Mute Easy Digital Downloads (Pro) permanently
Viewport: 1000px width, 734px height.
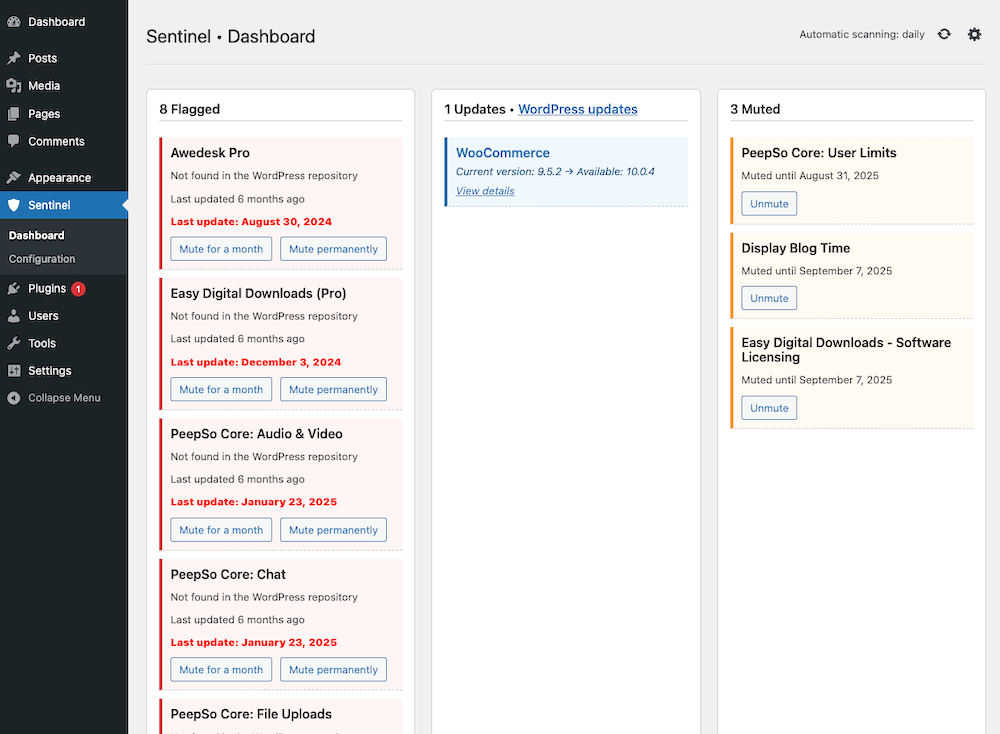(334, 389)
